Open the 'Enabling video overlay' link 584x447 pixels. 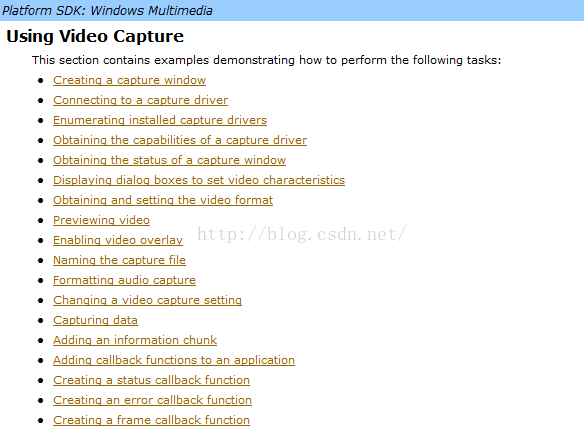118,240
